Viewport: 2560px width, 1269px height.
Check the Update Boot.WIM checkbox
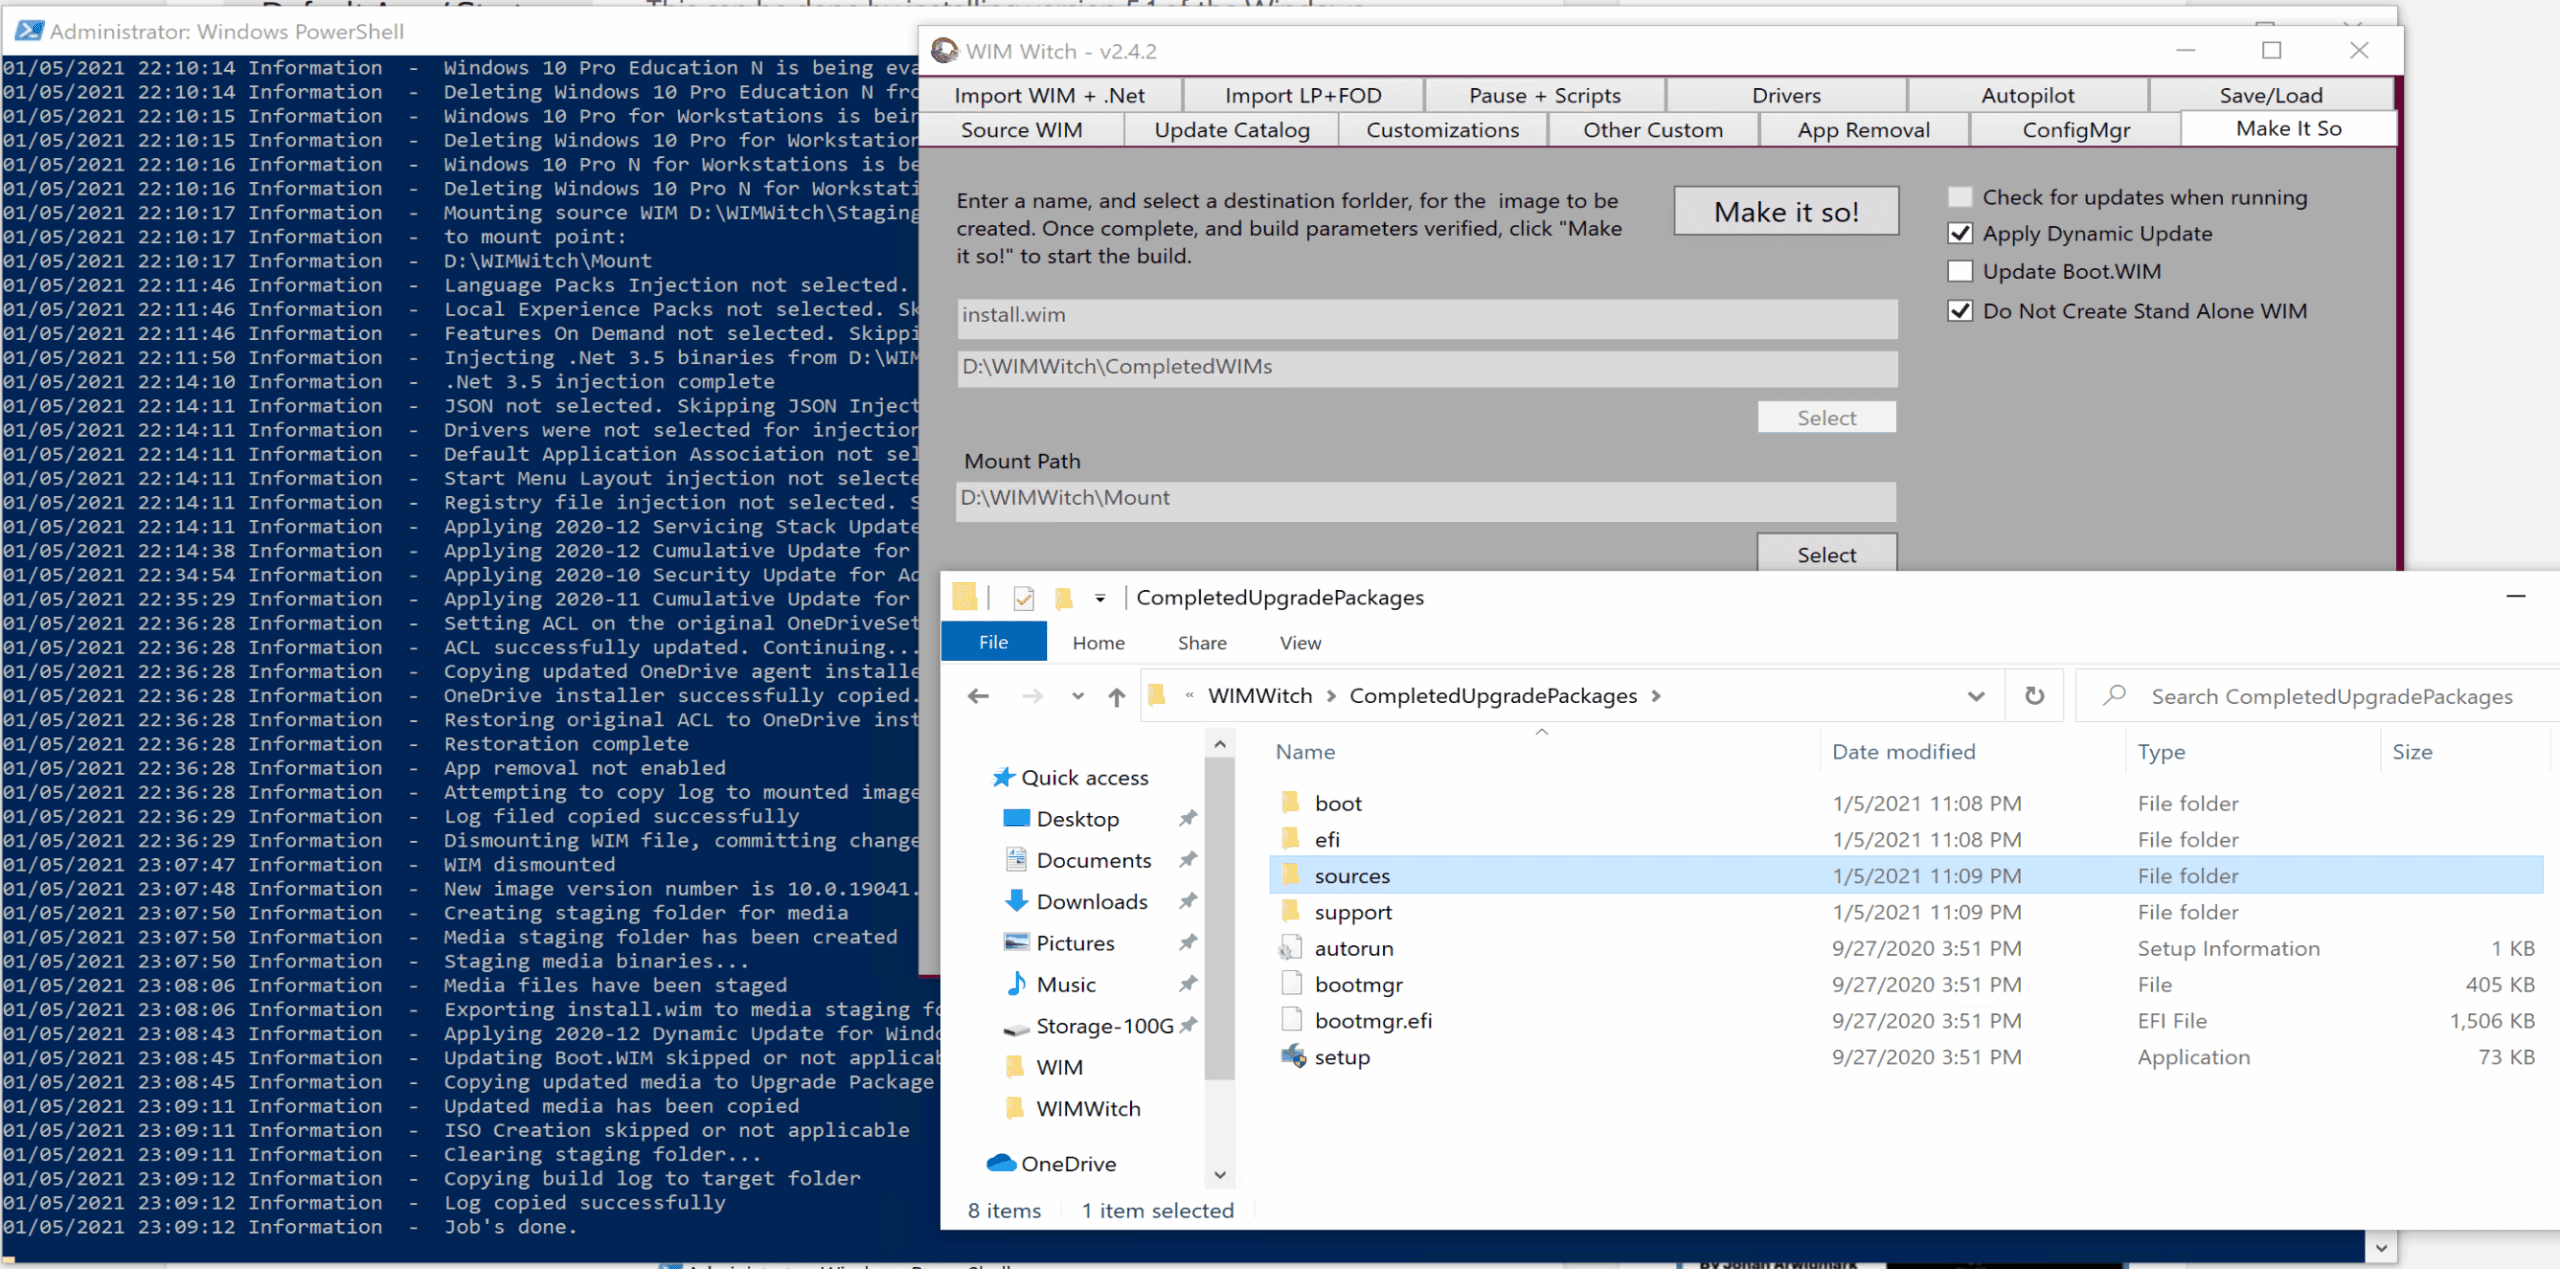[x=1960, y=271]
